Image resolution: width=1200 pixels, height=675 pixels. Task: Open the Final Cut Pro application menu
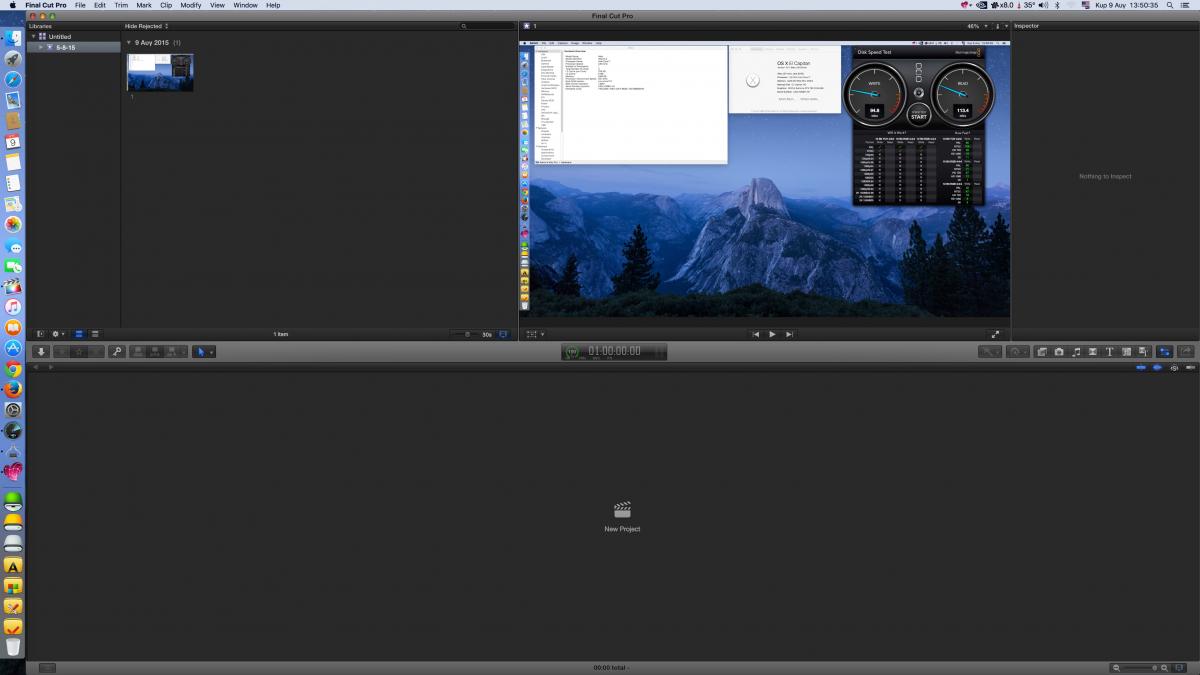(46, 5)
